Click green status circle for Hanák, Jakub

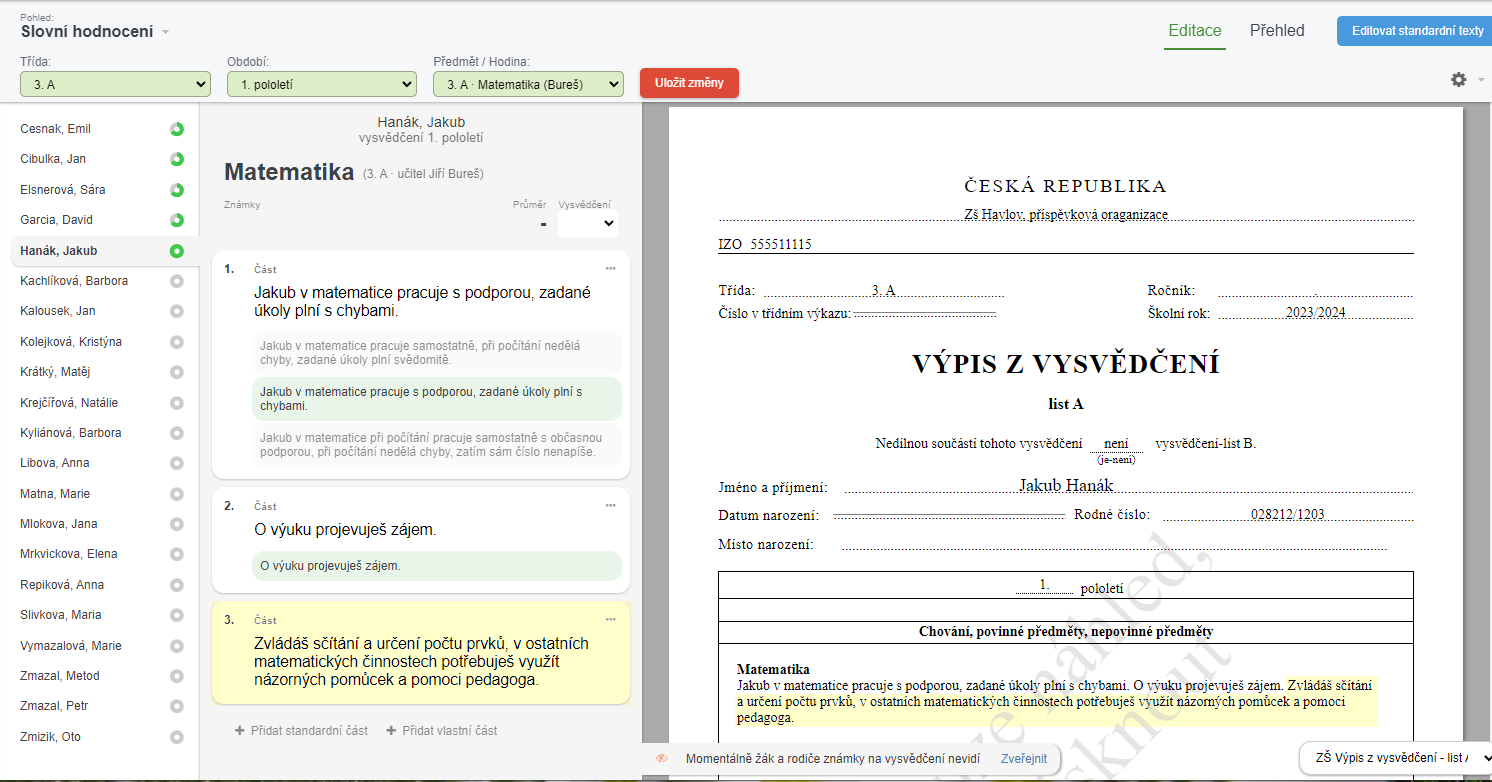point(177,251)
